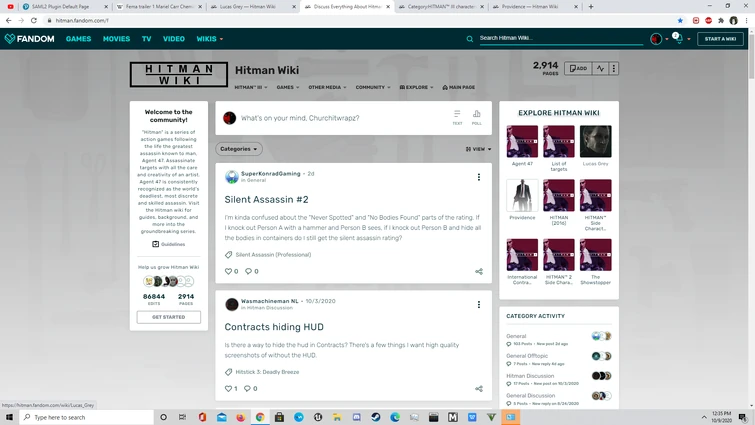Create a poll via POLL icon
755x425 pixels.
pyautogui.click(x=476, y=117)
